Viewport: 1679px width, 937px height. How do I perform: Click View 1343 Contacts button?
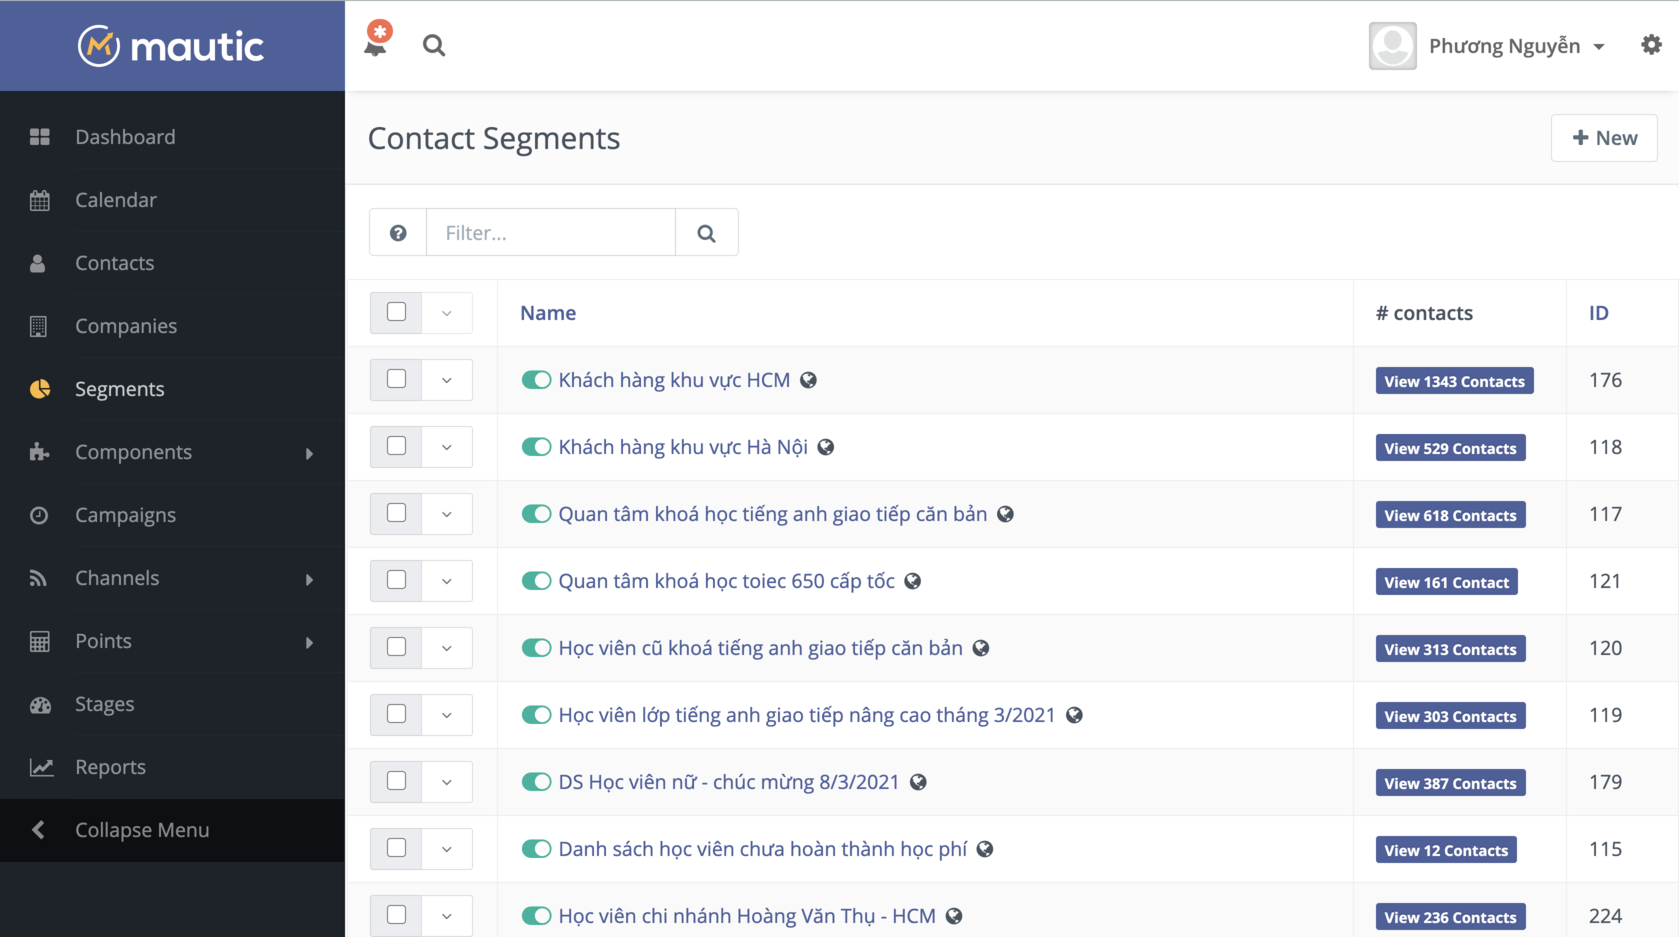[1454, 381]
